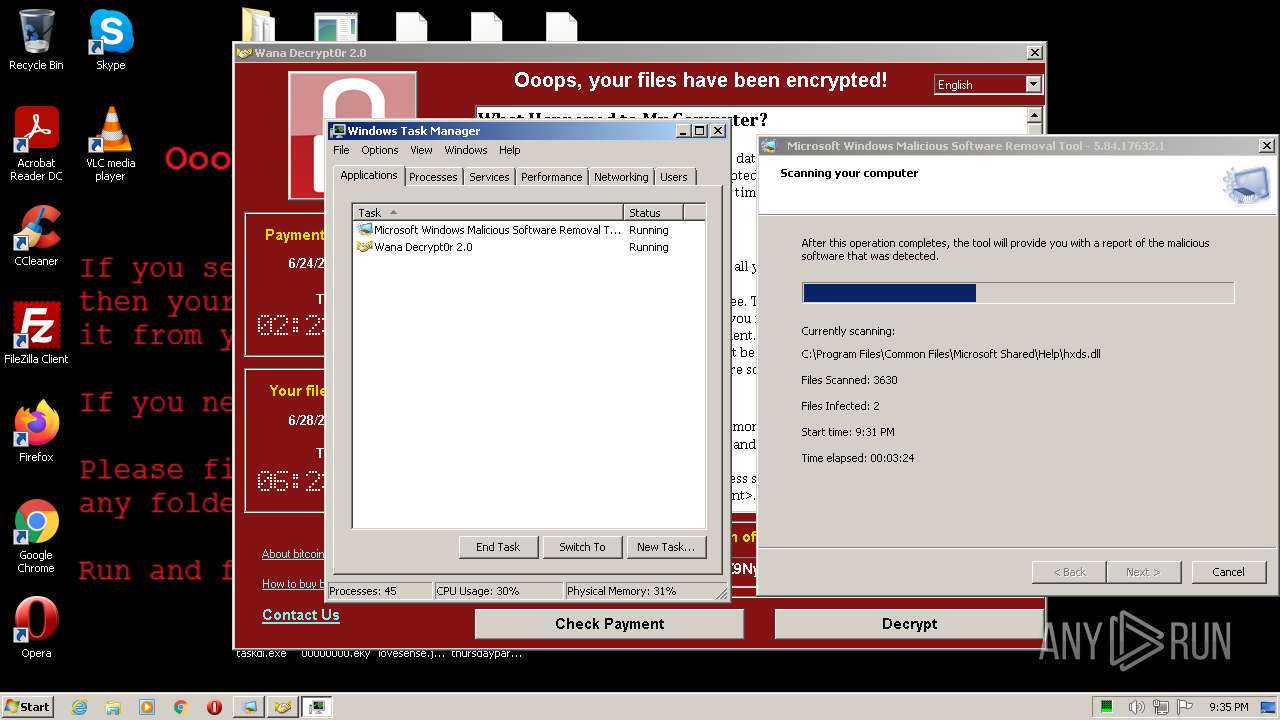The width and height of the screenshot is (1280, 720).
Task: Open the How to buy bitcoins link
Action: pos(295,584)
